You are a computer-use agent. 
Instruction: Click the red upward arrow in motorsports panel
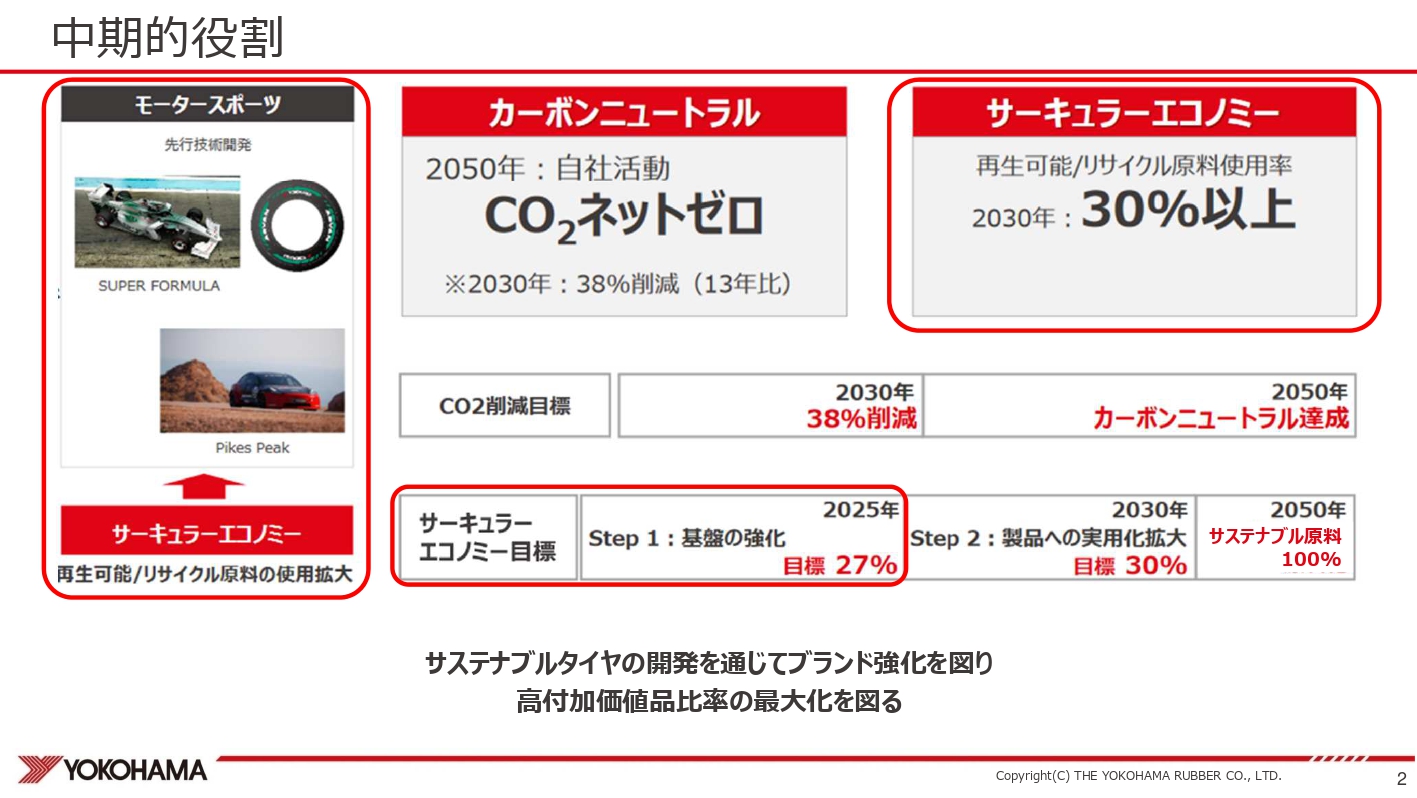(205, 484)
